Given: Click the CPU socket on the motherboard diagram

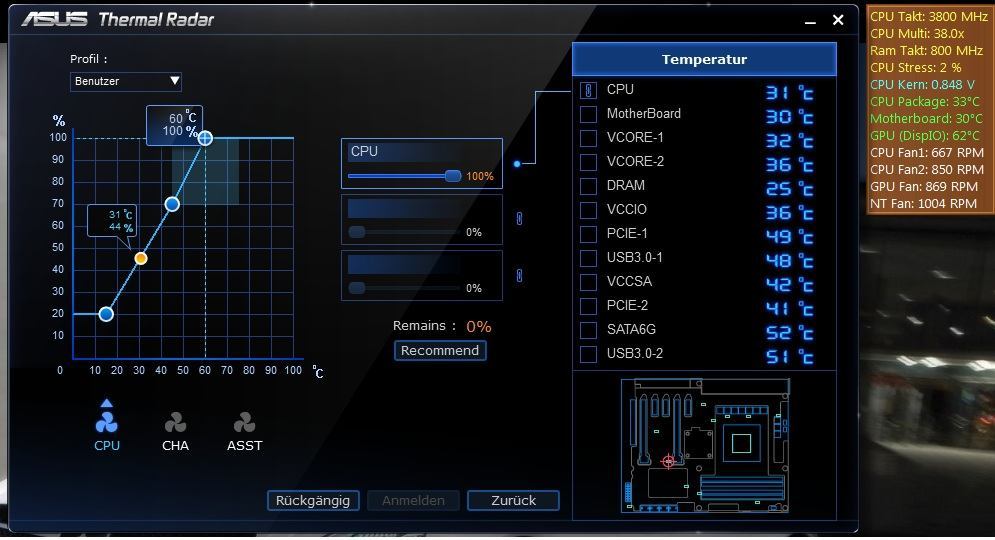Looking at the screenshot, I should (x=741, y=442).
